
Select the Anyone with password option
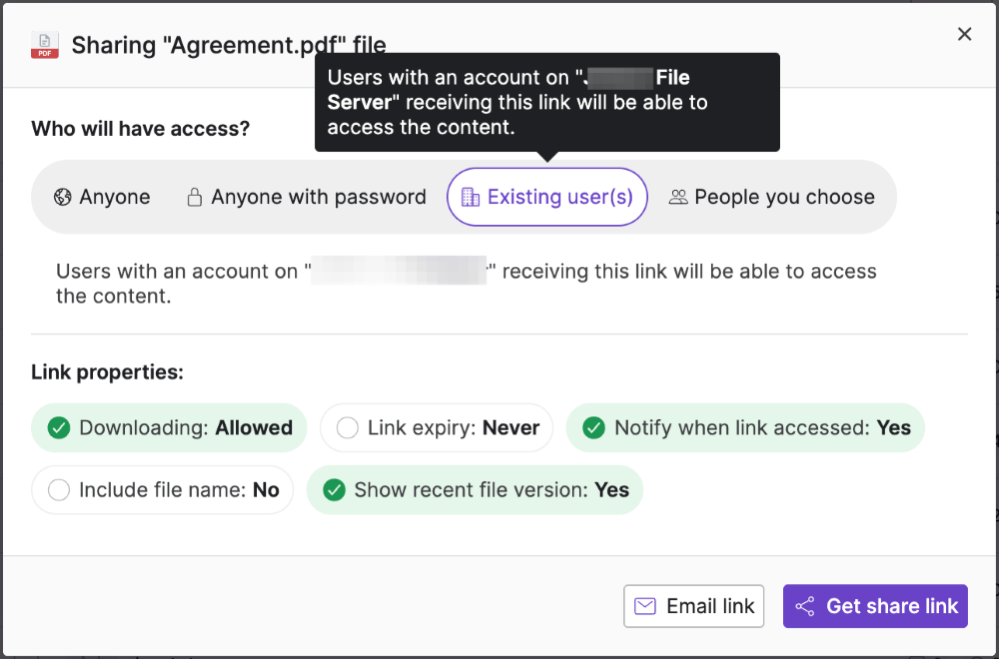(306, 197)
